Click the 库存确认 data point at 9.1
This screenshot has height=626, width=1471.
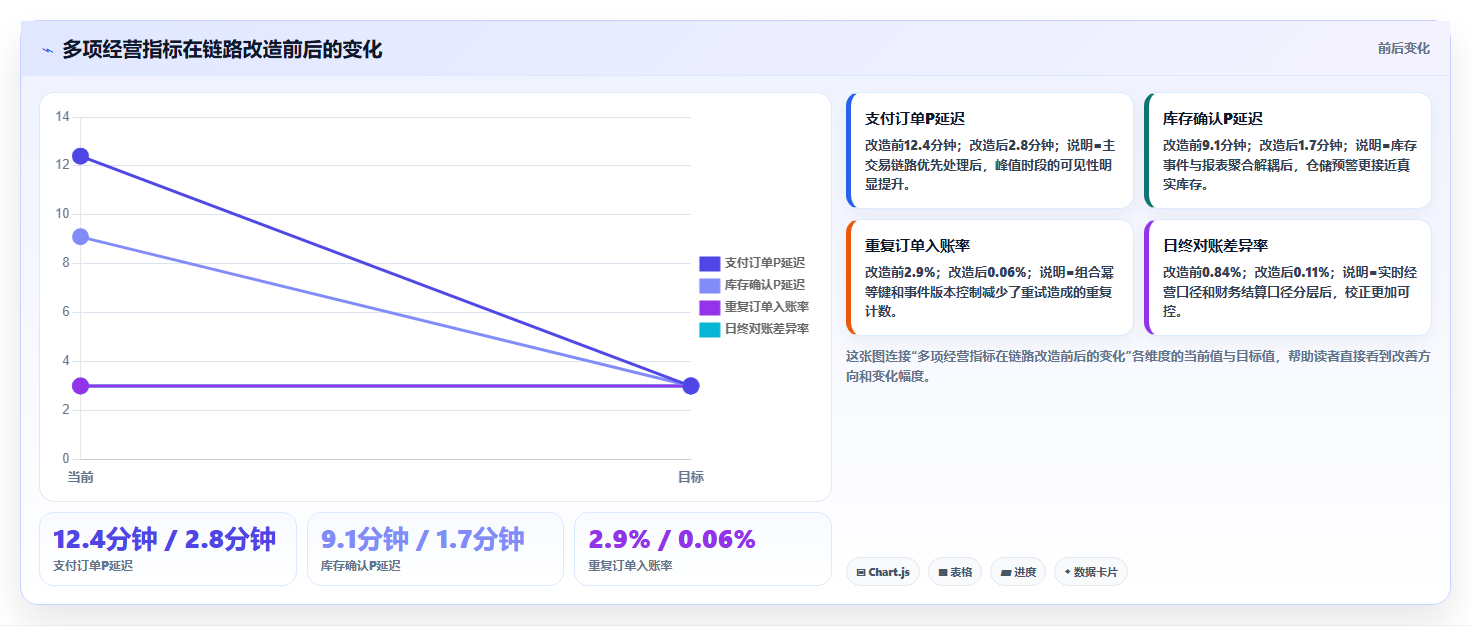(x=80, y=237)
